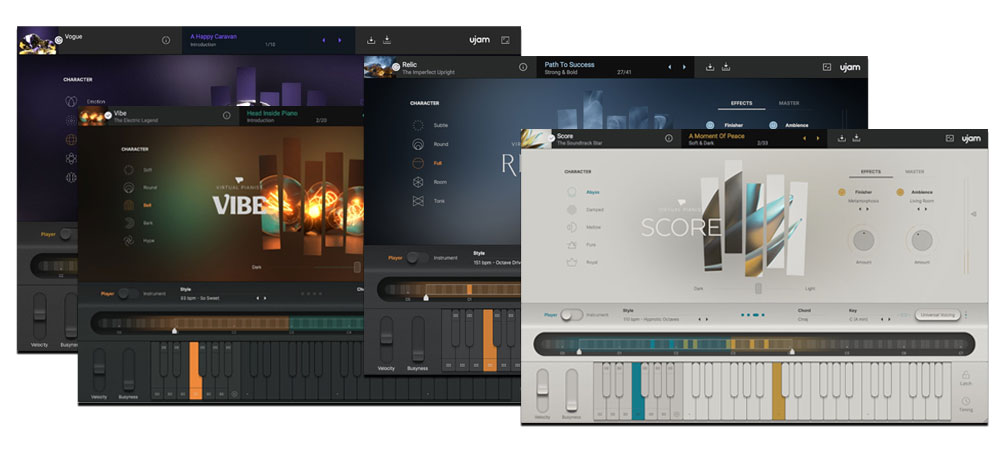This screenshot has height=454, width=1000.
Task: Open the info icon in Vibe header
Action: (x=226, y=115)
